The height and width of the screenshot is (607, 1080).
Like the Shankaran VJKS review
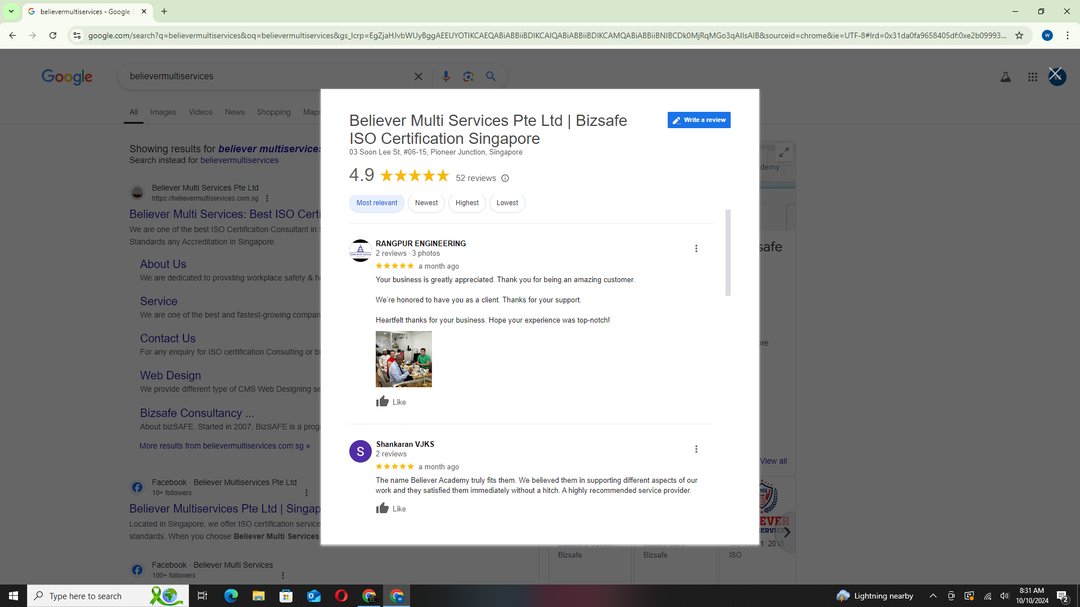click(x=391, y=508)
